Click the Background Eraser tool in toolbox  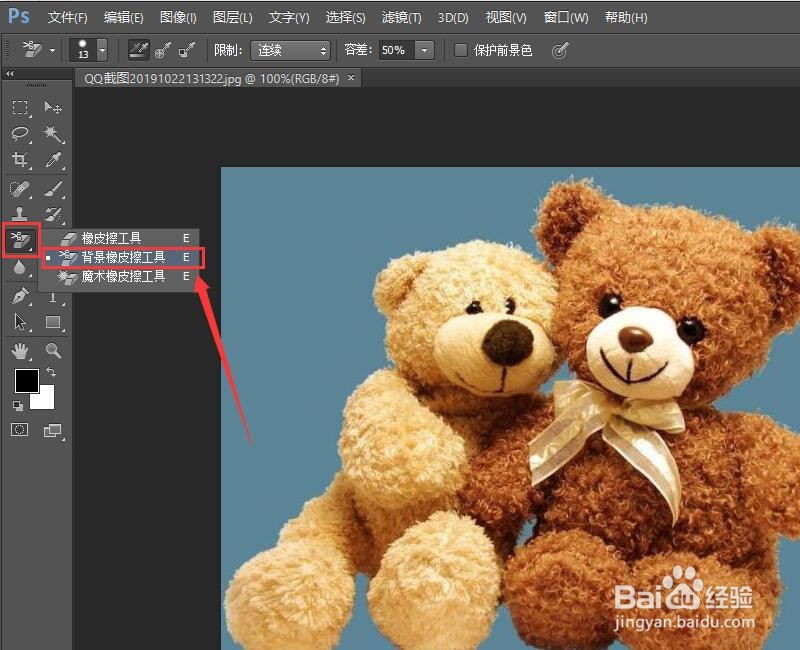click(x=20, y=240)
